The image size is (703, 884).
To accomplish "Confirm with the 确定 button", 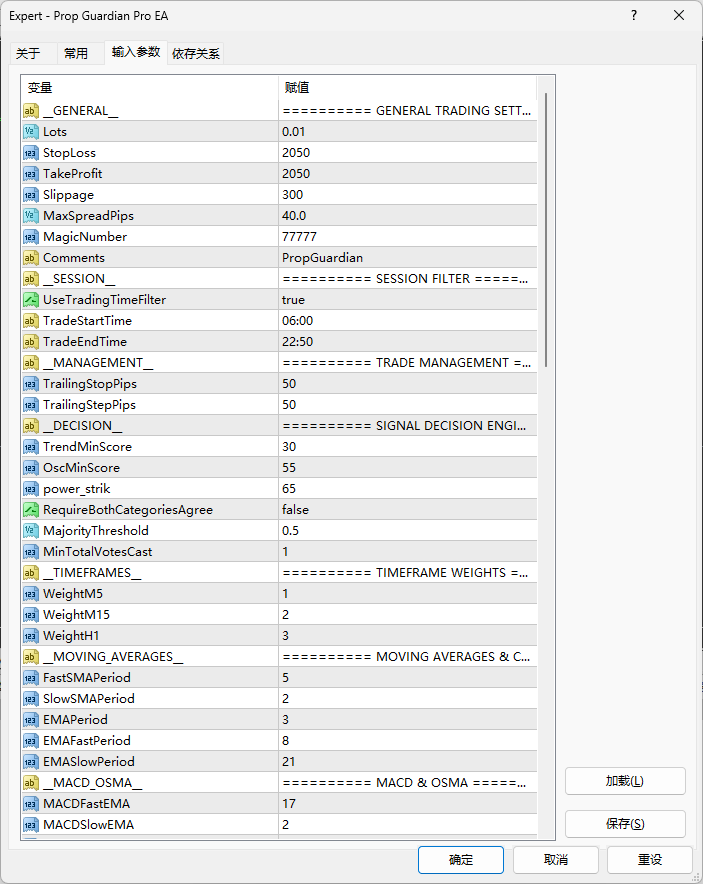I will (x=461, y=859).
